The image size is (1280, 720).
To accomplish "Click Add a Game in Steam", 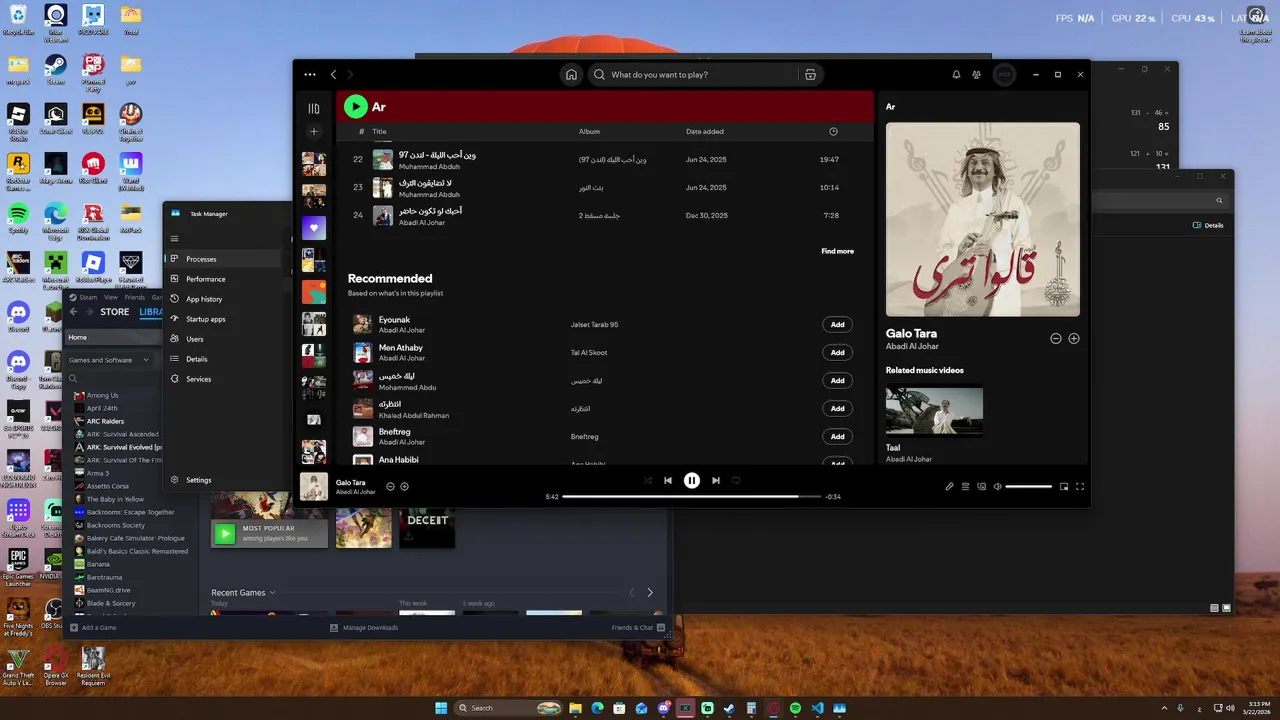I will [93, 627].
